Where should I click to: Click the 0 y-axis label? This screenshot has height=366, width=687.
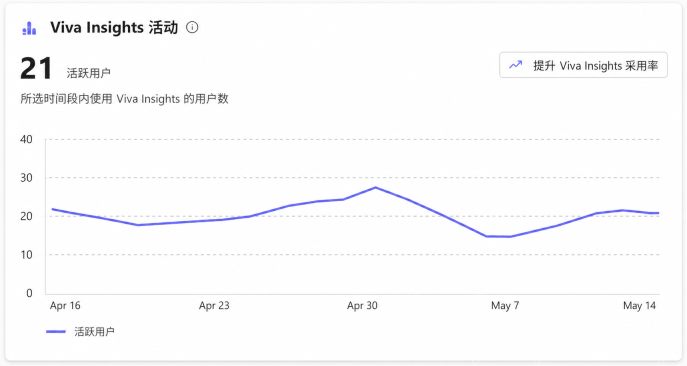(29, 293)
